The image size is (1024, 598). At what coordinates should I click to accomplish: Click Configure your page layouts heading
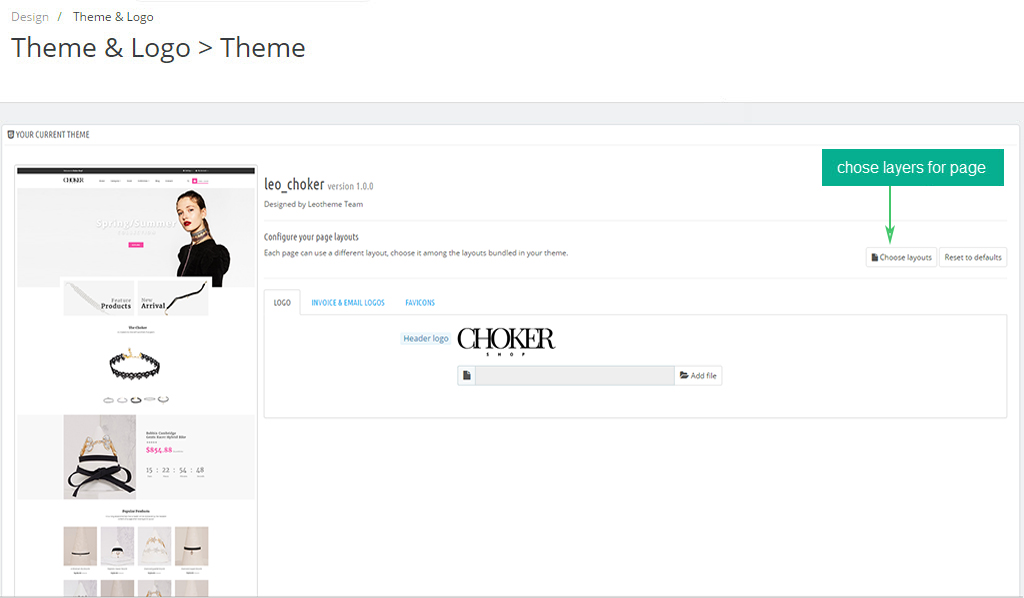(311, 237)
